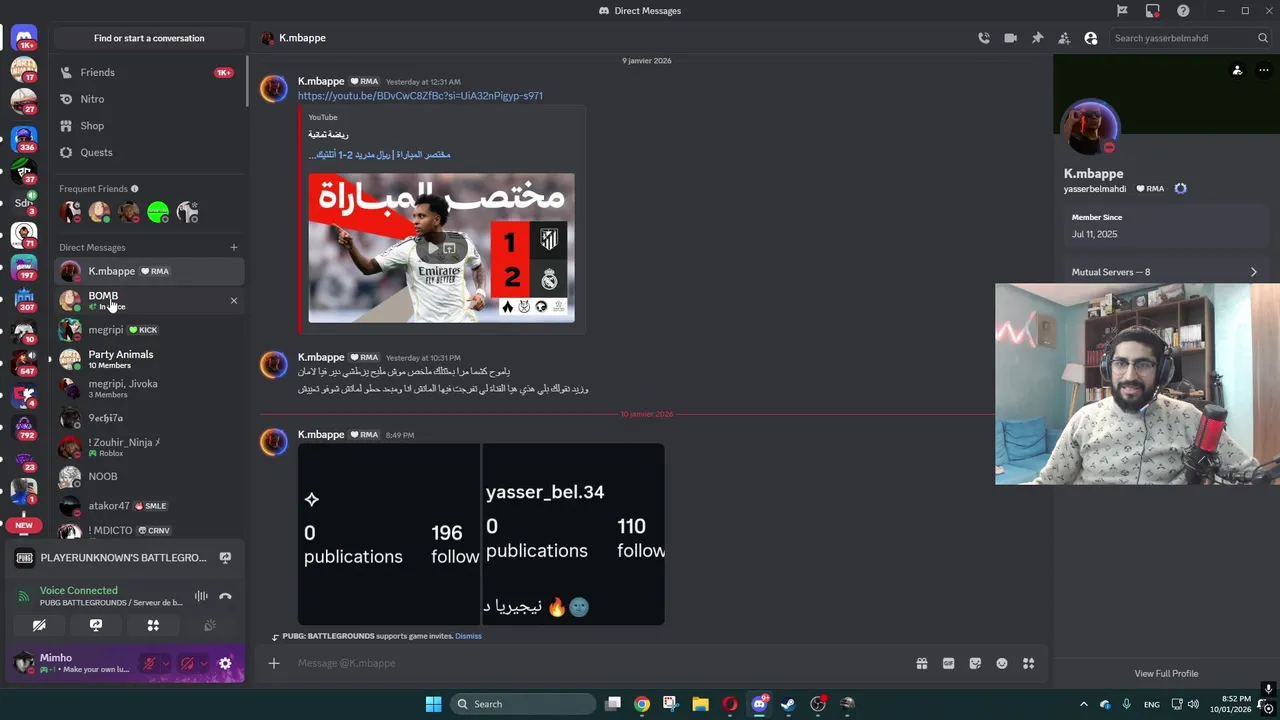1280x720 pixels.
Task: Start a voice call with K.mbappe
Action: (x=984, y=38)
